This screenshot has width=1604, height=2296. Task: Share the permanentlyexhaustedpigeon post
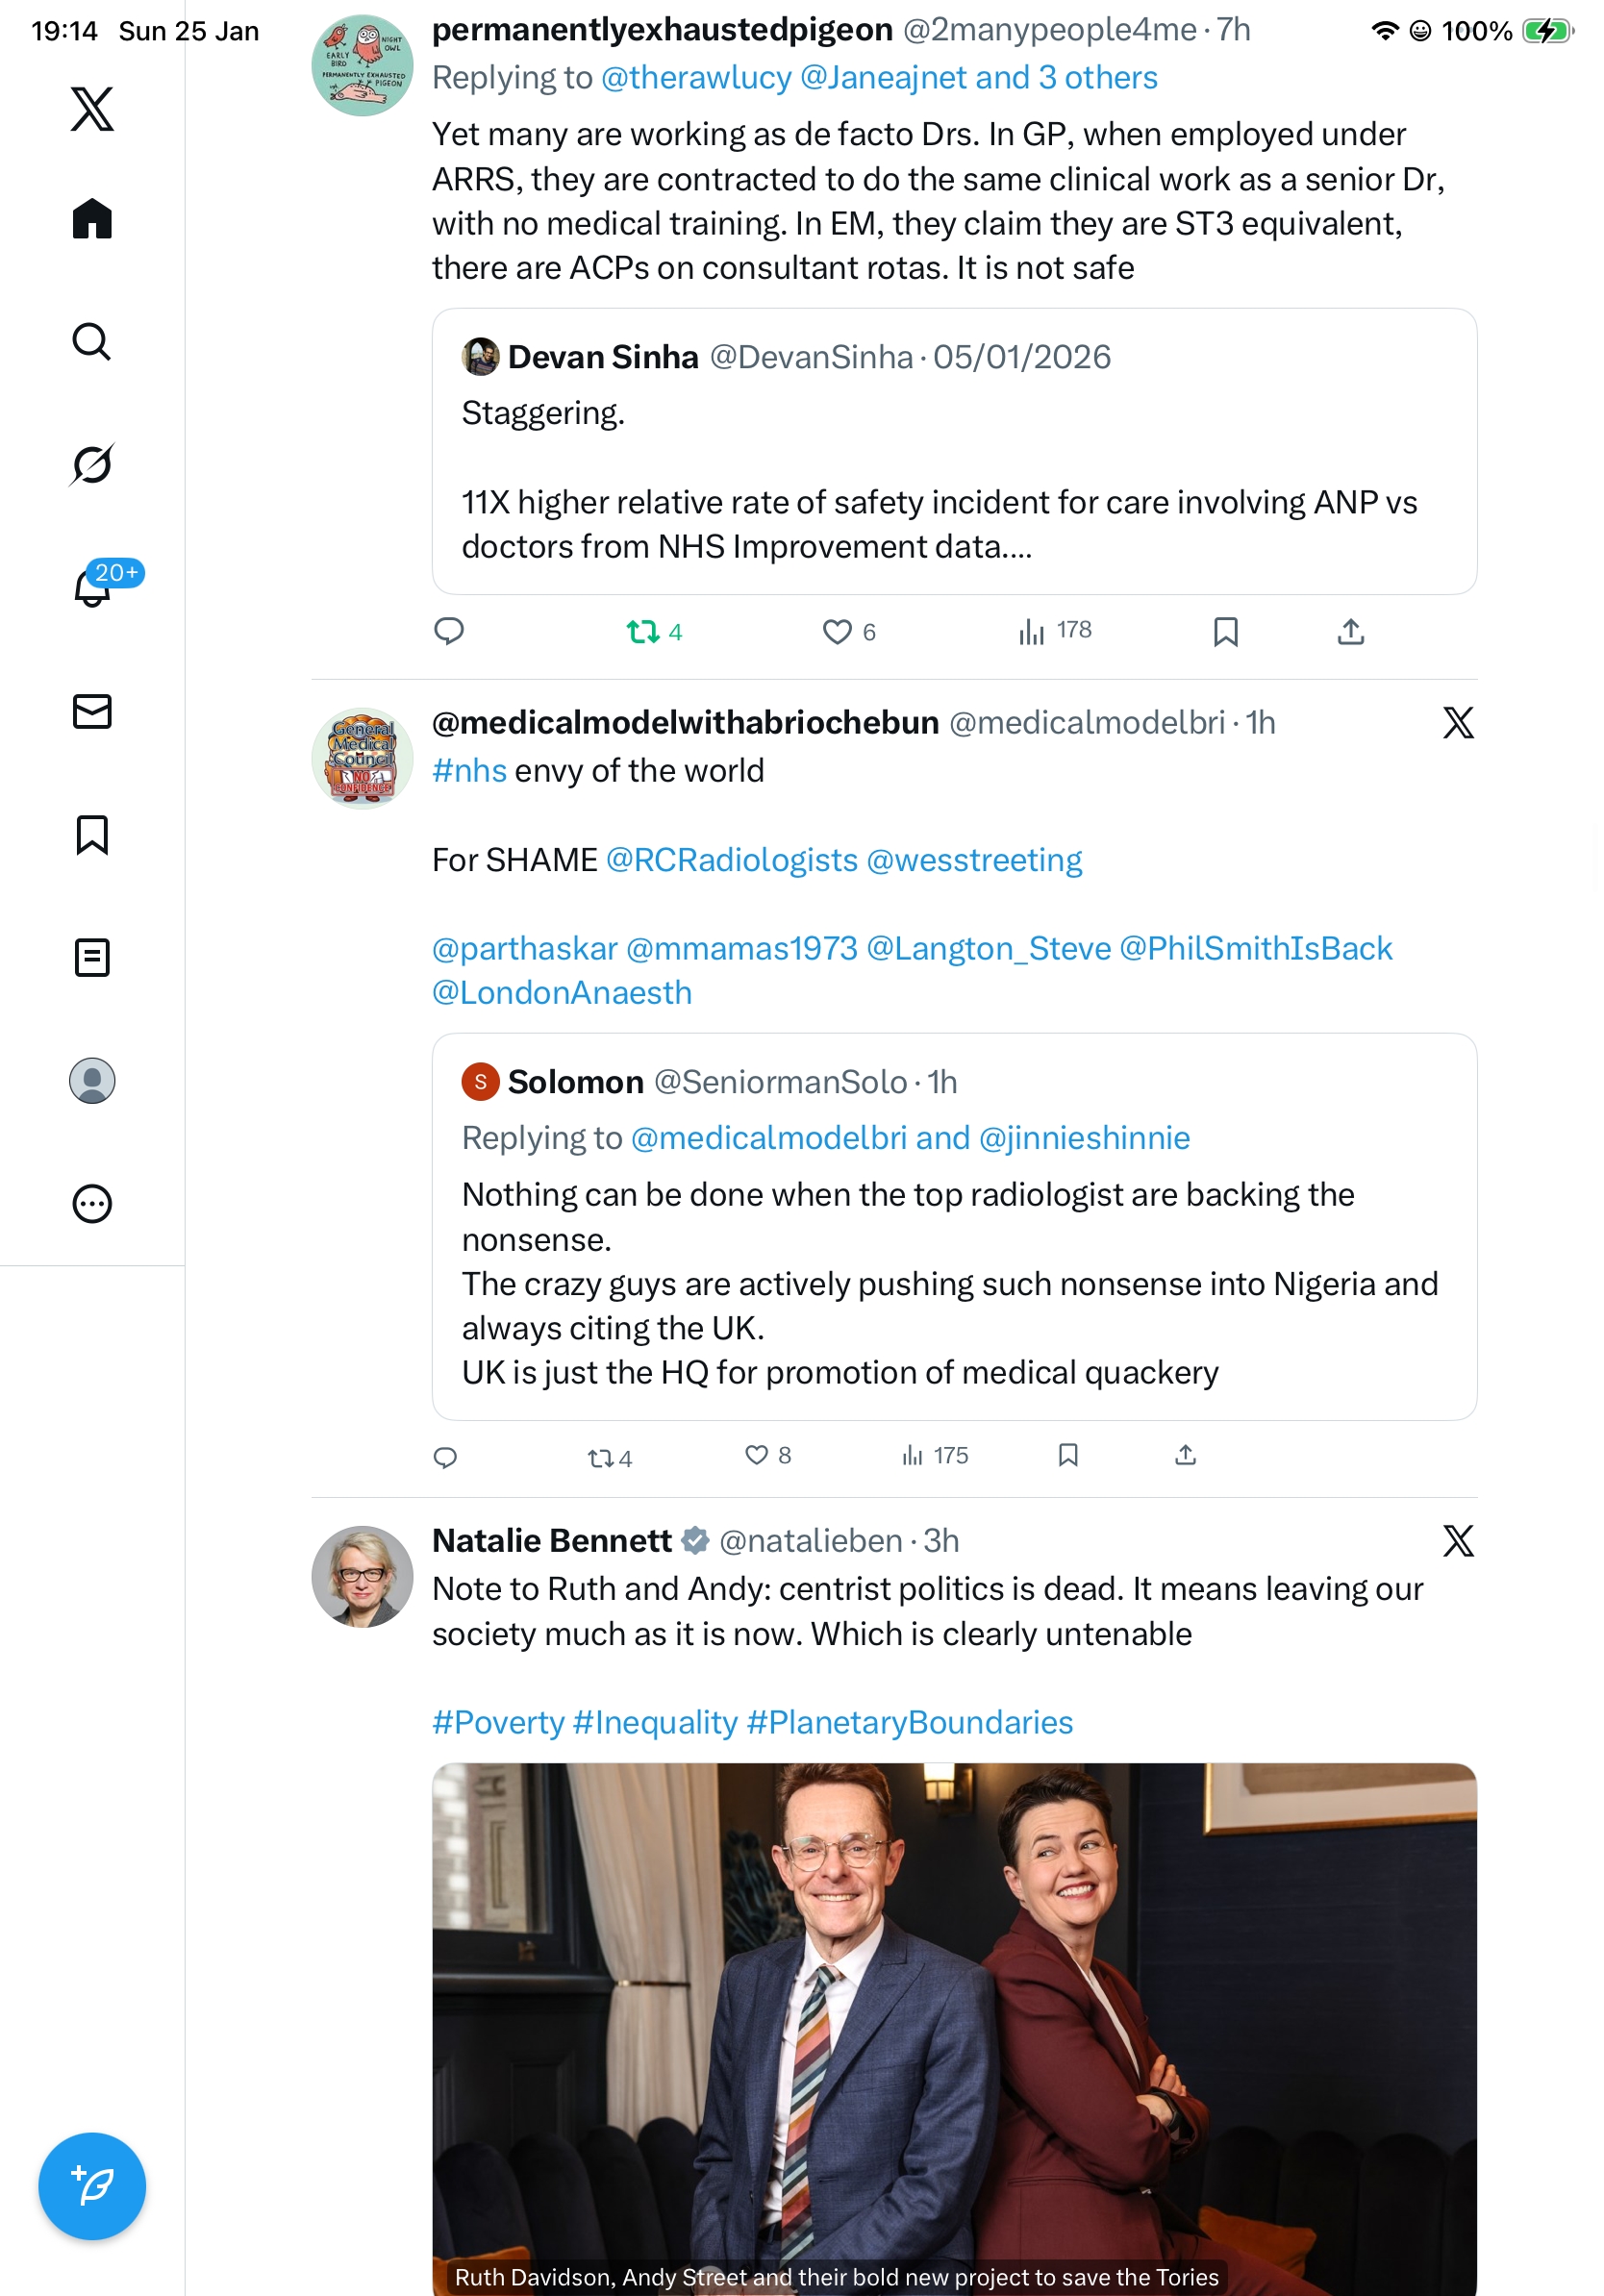(x=1351, y=632)
